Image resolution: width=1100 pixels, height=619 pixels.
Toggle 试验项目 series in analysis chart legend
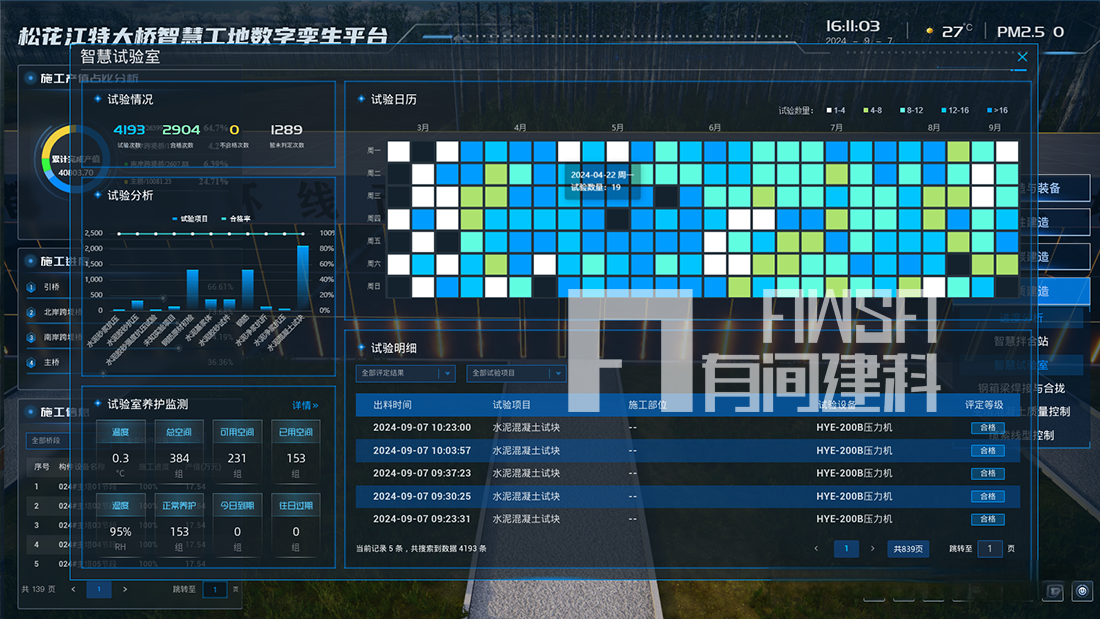190,219
